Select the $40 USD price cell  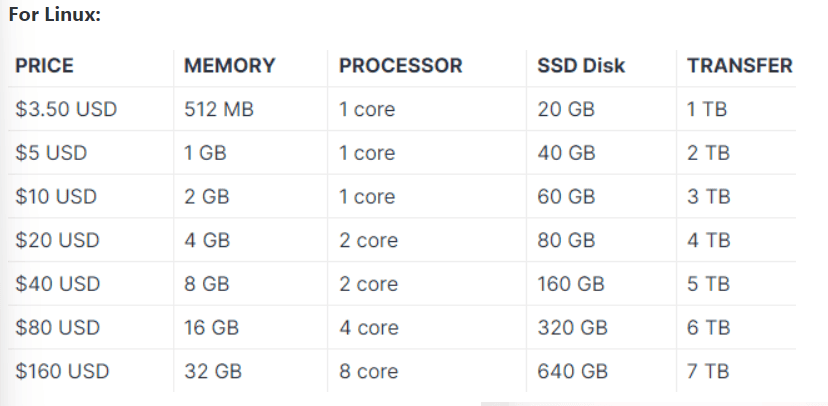click(x=58, y=284)
